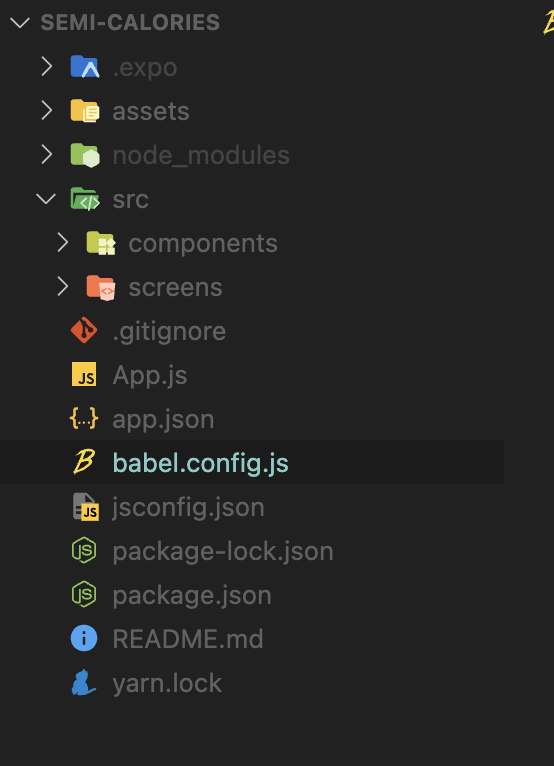Expand the components folder chevron
Image resolution: width=554 pixels, height=766 pixels.
point(63,242)
